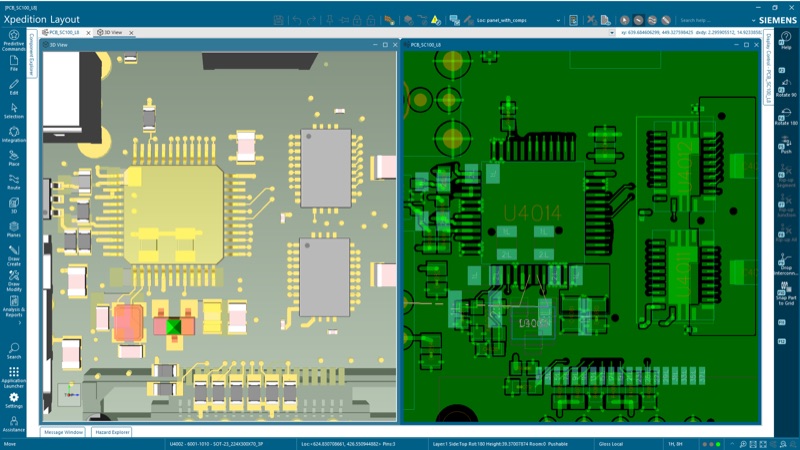Viewport: 800px width, 450px height.
Task: Open the Message Window tab
Action: [63, 432]
